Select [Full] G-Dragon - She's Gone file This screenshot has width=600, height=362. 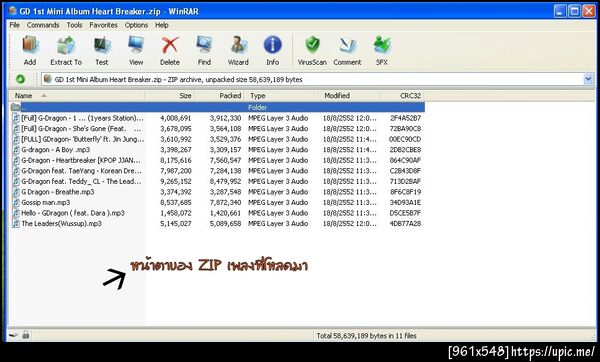tap(81, 129)
